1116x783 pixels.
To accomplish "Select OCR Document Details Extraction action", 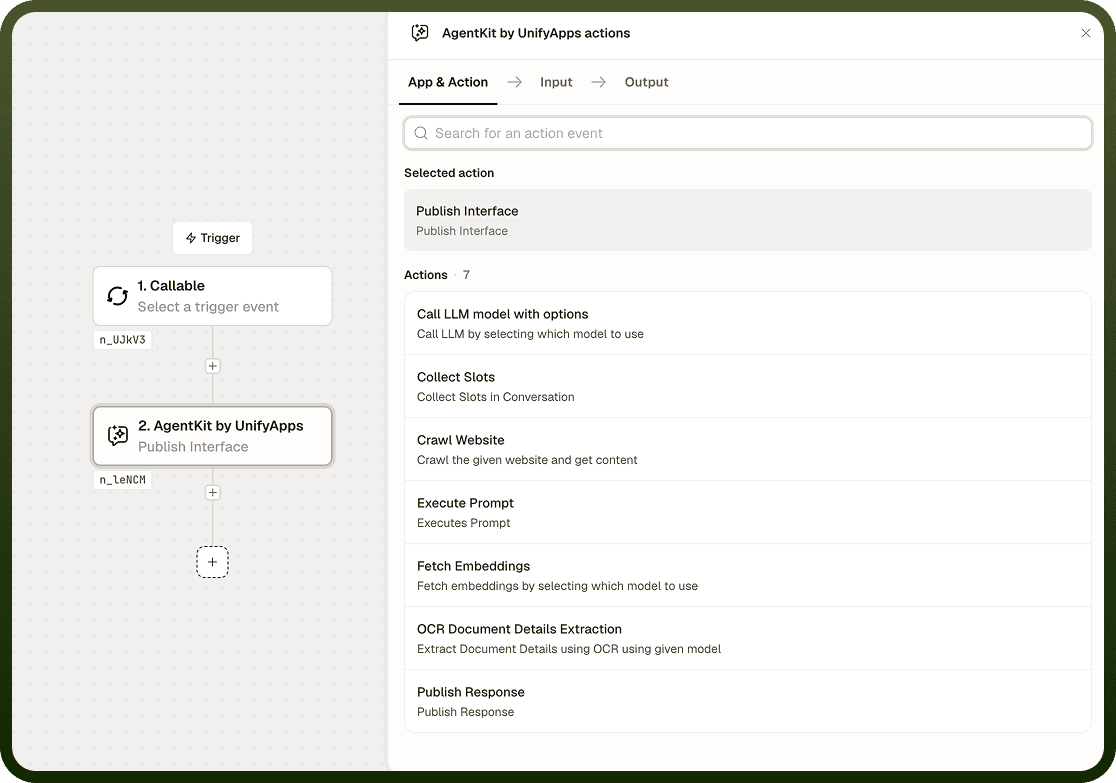I will tap(748, 639).
